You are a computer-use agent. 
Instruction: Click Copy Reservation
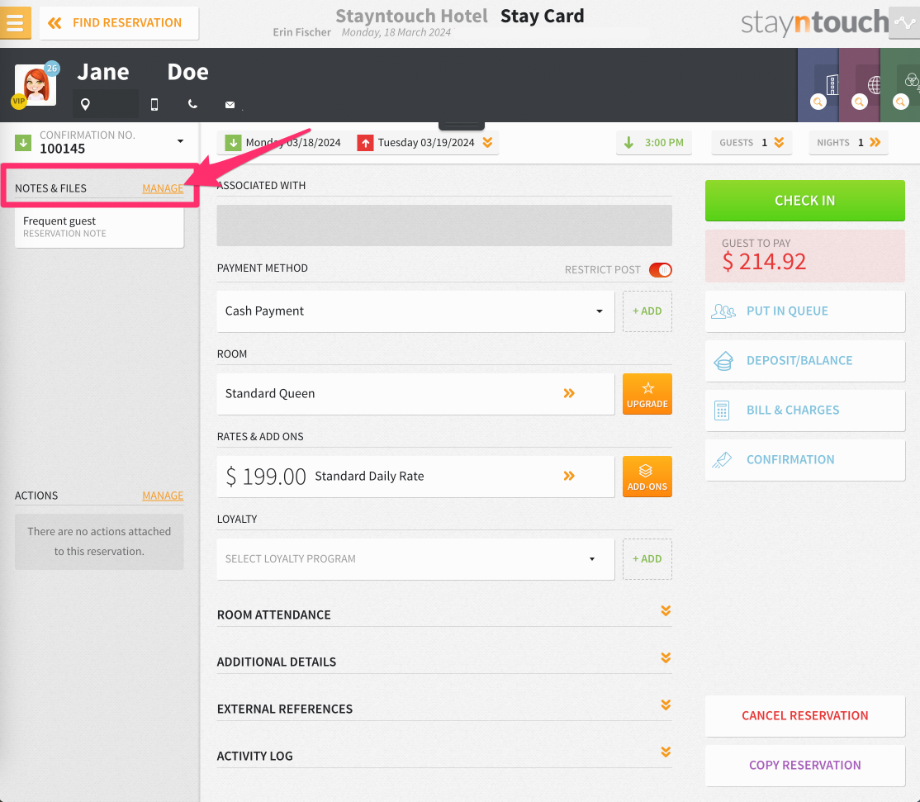click(805, 766)
